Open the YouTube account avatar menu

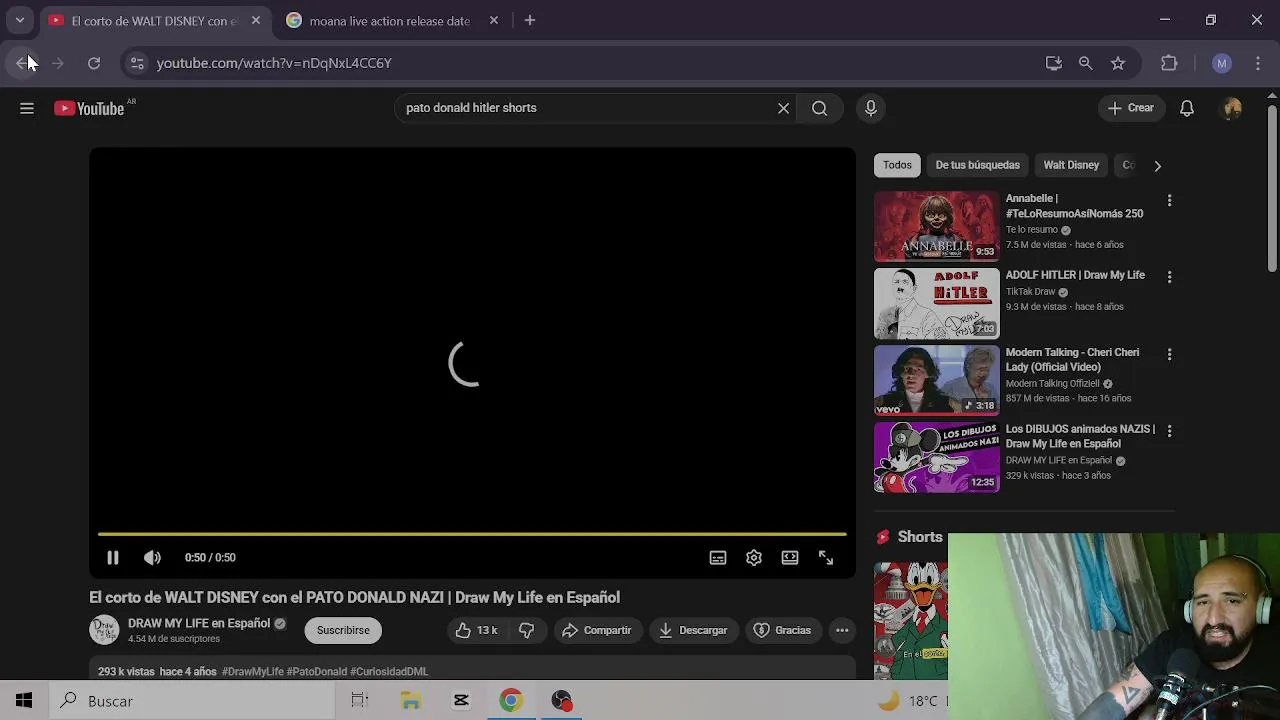[1232, 108]
